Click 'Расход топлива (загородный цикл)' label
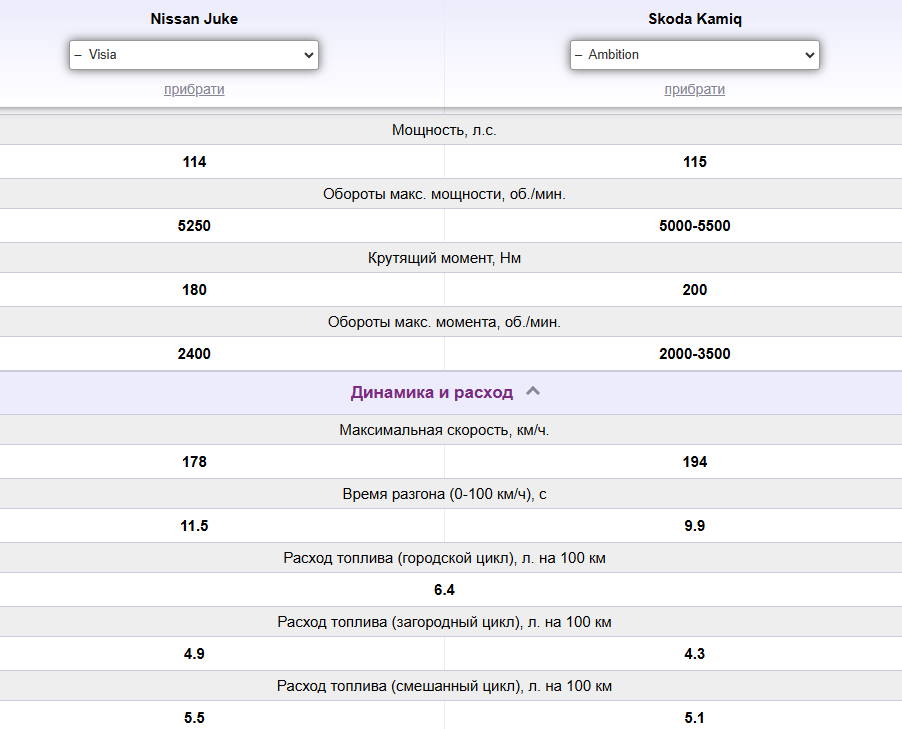 click(x=444, y=622)
